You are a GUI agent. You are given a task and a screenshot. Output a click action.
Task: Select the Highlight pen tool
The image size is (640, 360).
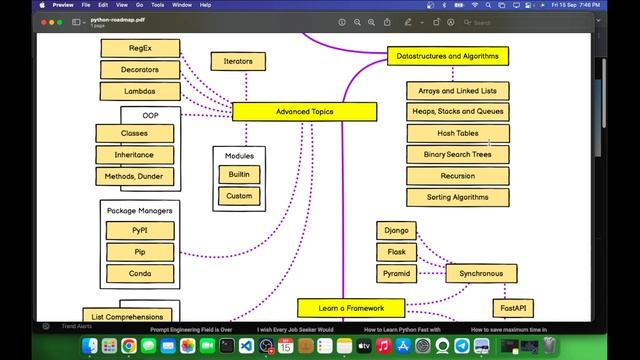point(408,22)
